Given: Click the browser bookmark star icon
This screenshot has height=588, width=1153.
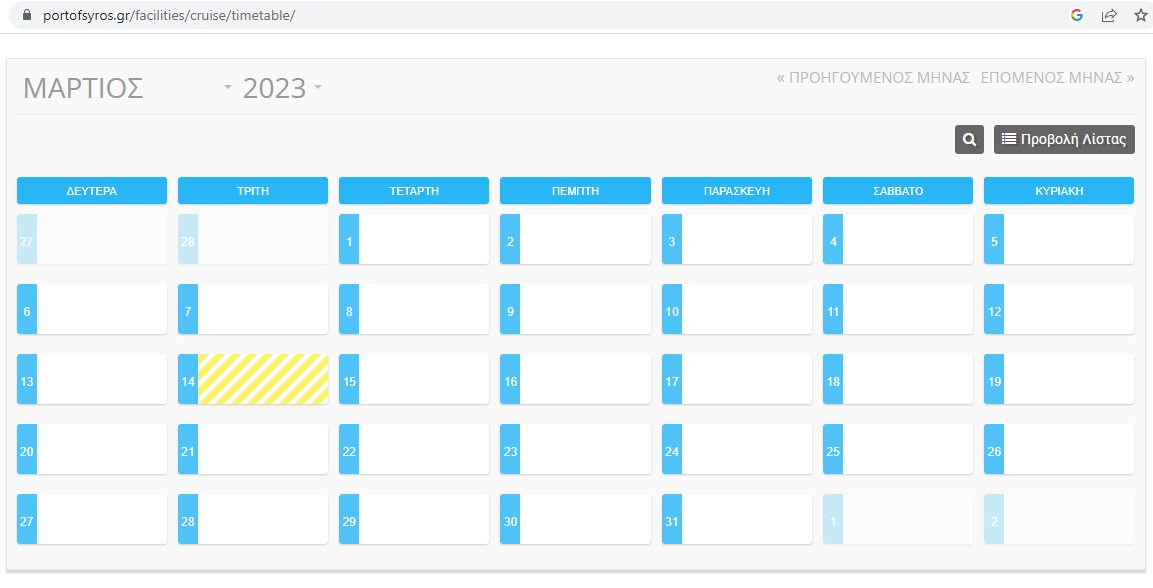Looking at the screenshot, I should click(x=1140, y=15).
